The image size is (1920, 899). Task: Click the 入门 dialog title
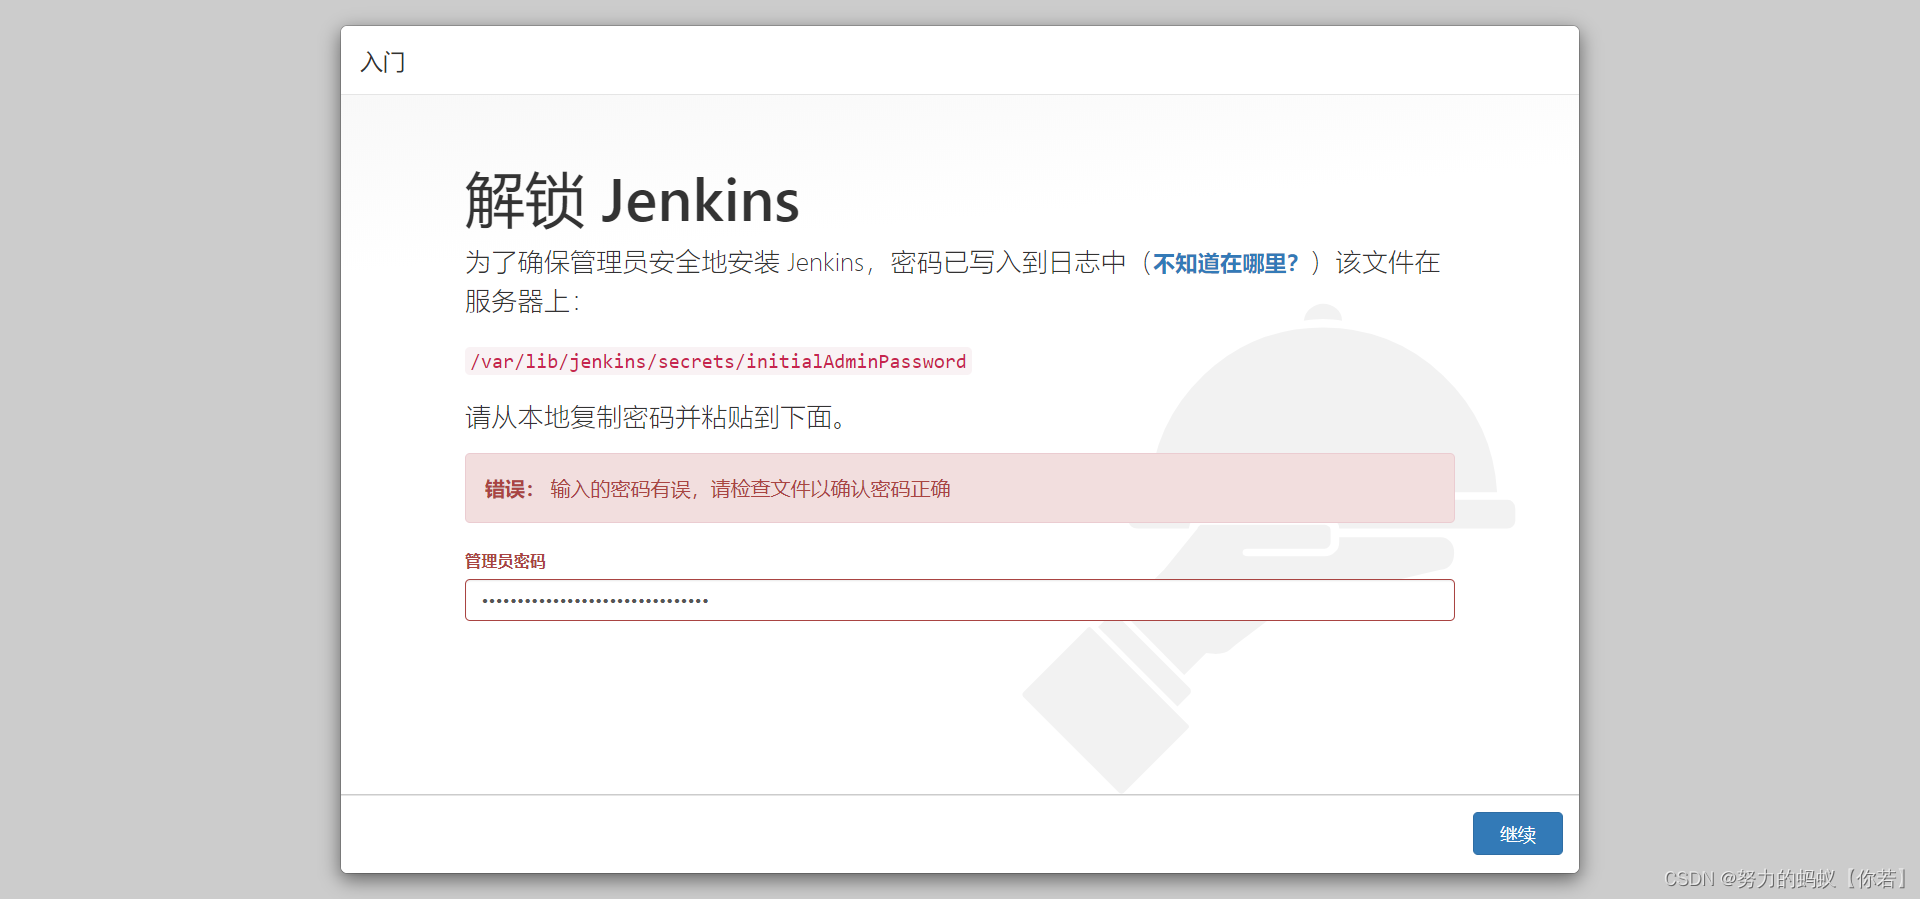pos(383,62)
